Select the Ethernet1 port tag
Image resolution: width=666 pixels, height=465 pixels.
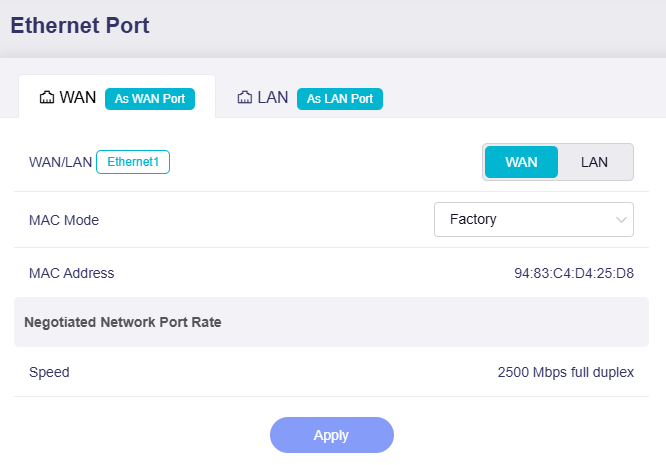pos(133,162)
